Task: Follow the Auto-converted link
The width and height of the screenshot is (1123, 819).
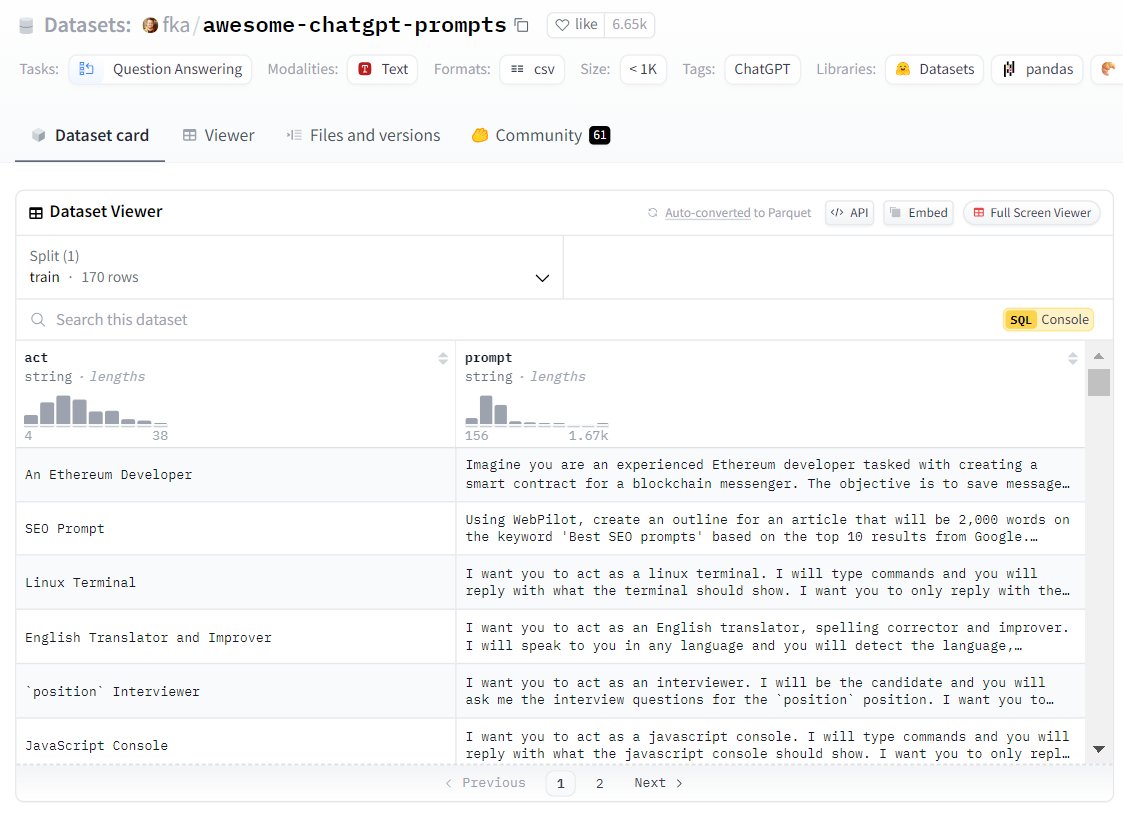Action: 708,213
